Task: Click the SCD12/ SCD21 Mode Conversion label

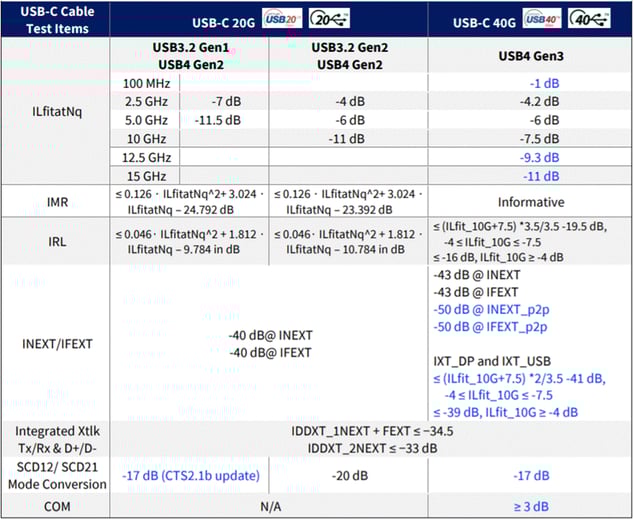Action: 57,476
